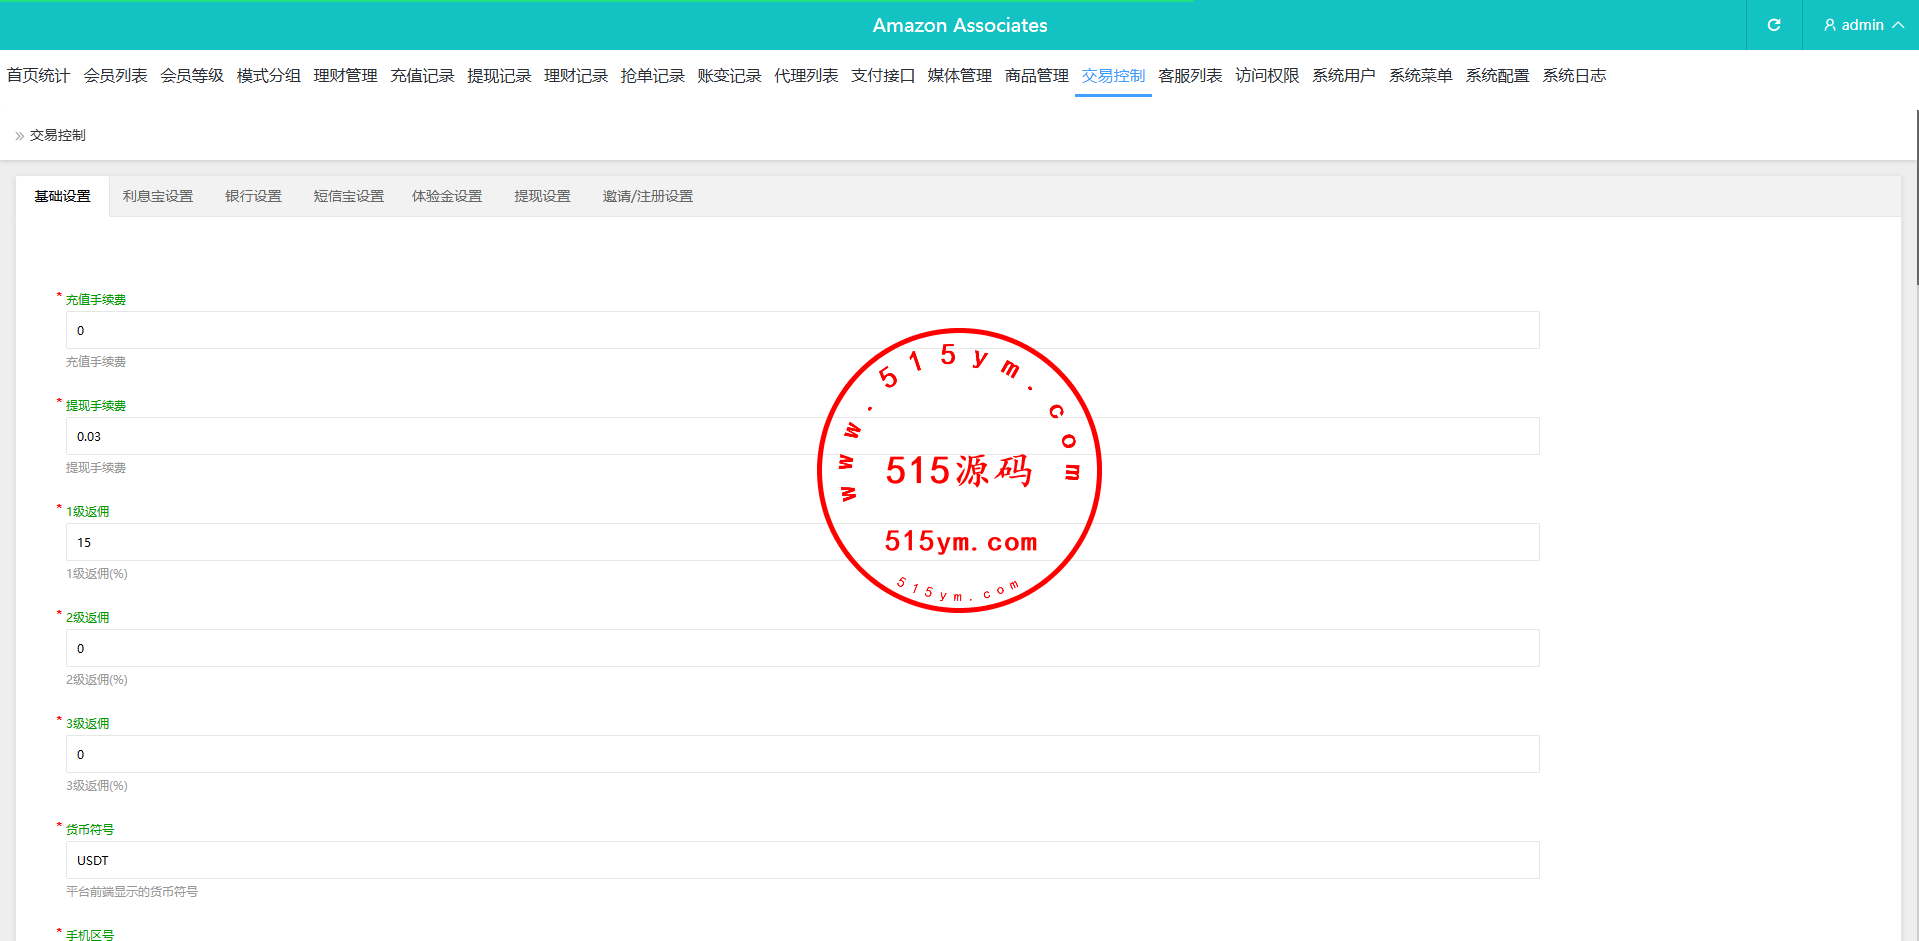Open the 短信宝设置 tab
This screenshot has height=941, width=1919.
point(348,197)
